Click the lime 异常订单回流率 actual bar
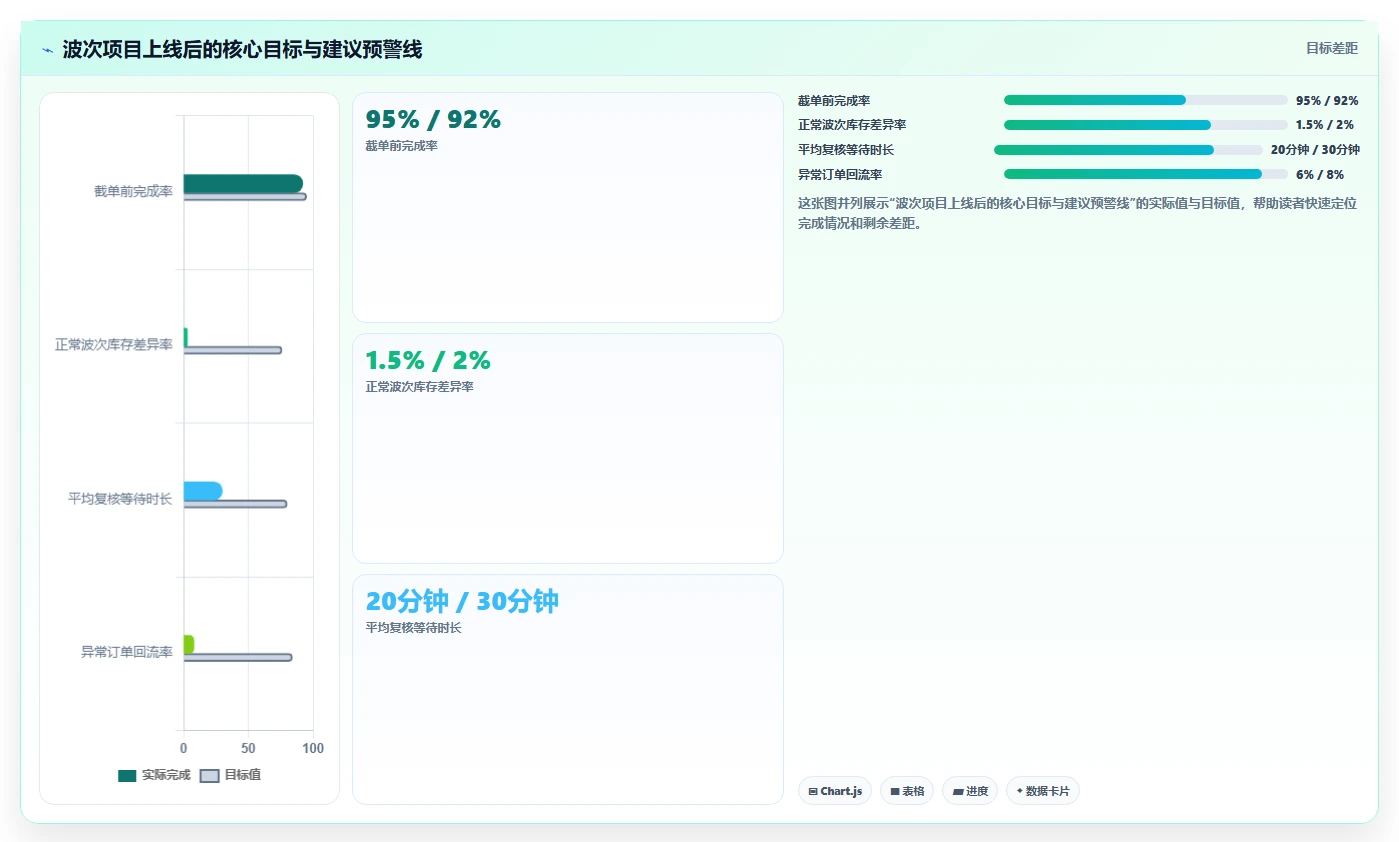The width and height of the screenshot is (1399, 842). pyautogui.click(x=189, y=644)
